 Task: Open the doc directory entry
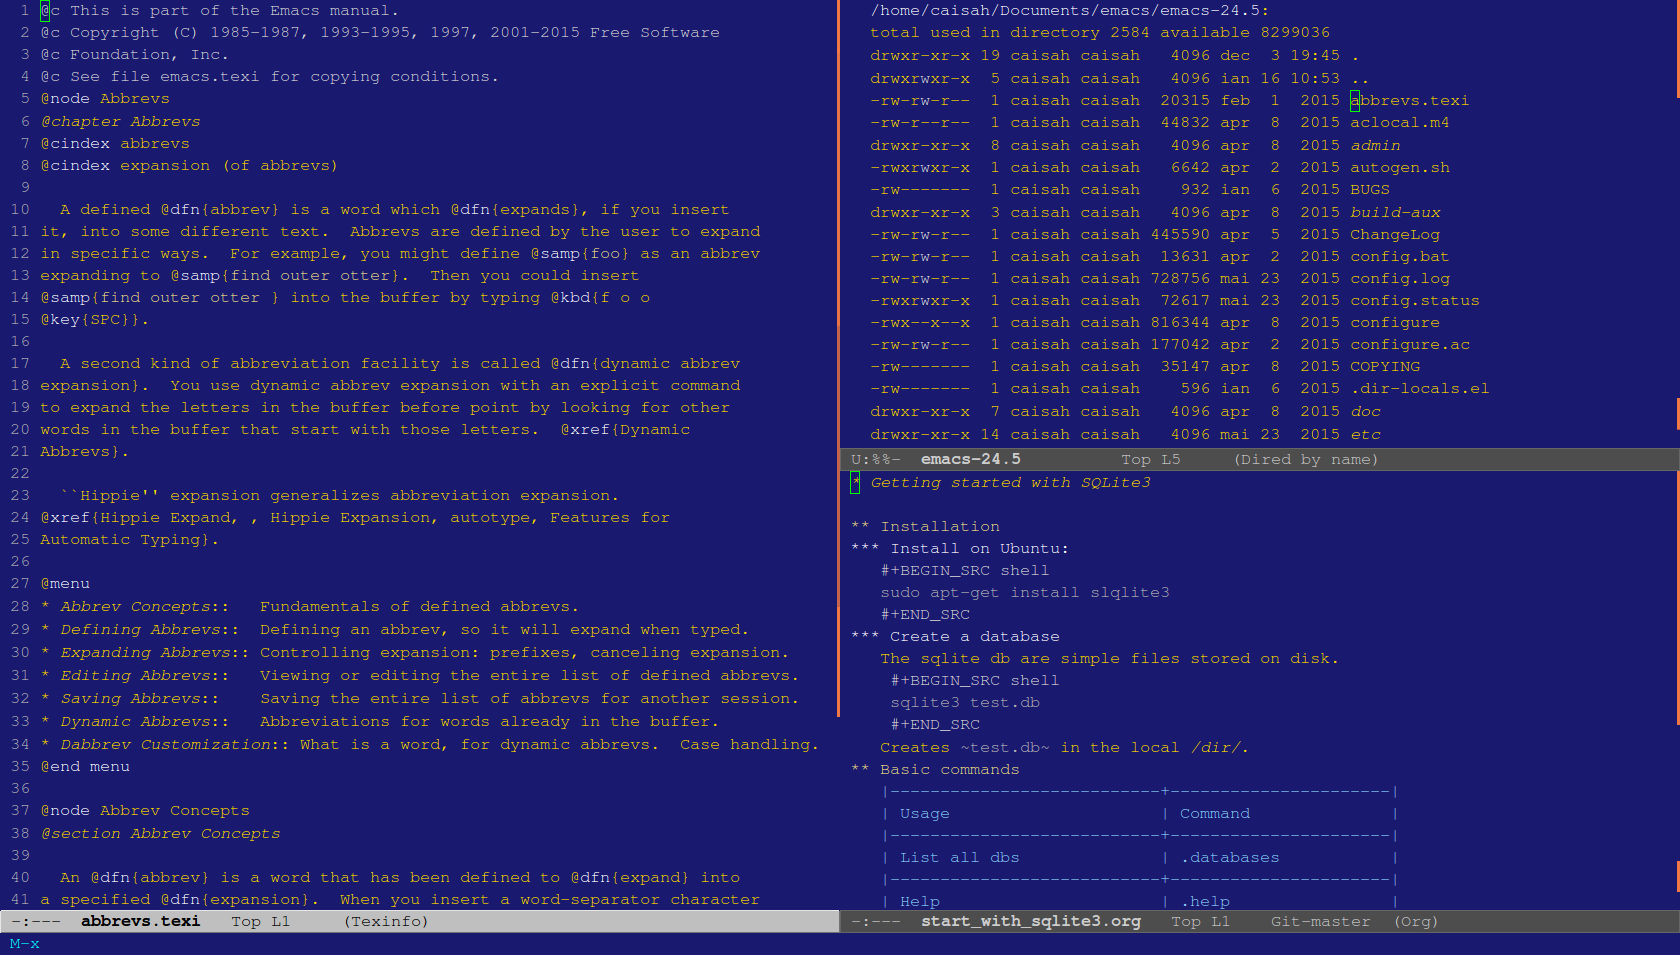coord(1365,411)
